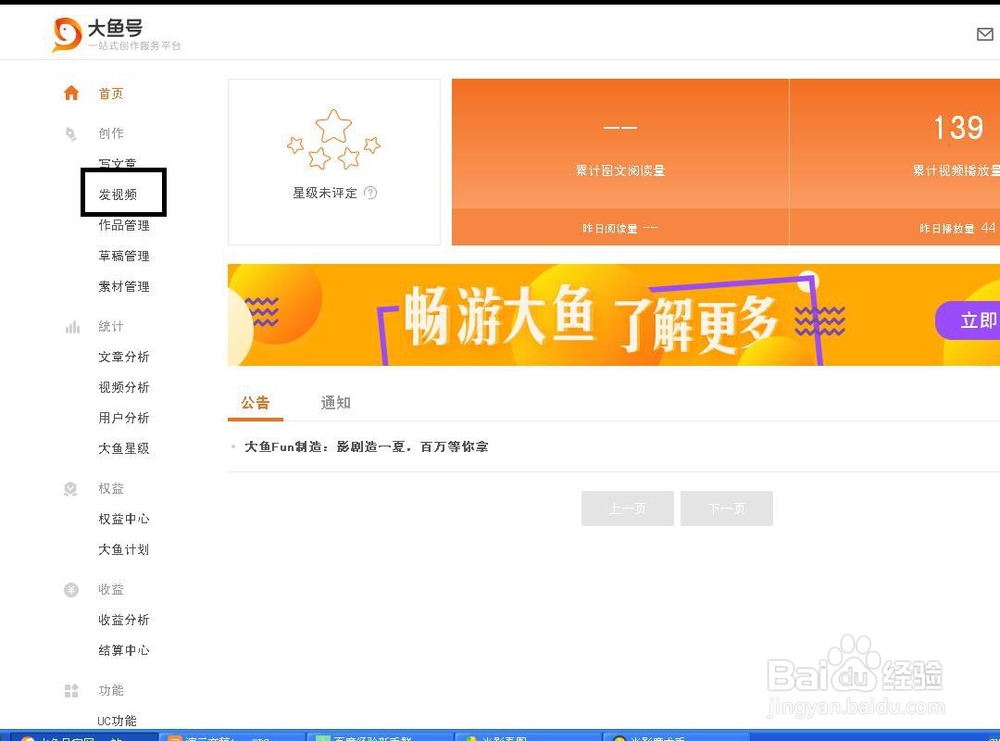Screen dimensions: 1000x741
Task: Click 星级未评定 label
Action: pos(325,193)
